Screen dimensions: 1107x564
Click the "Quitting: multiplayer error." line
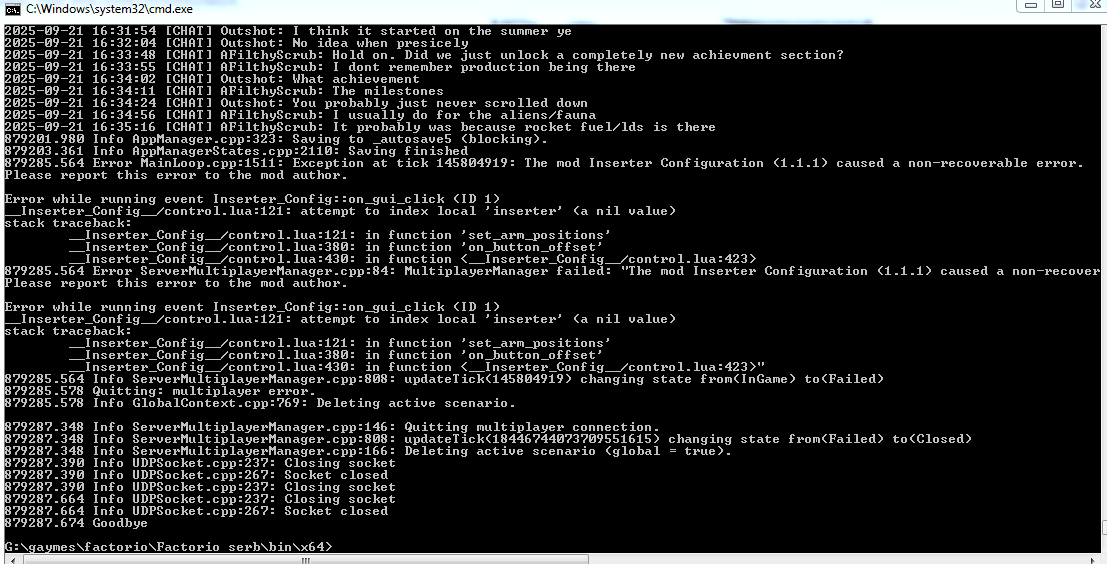click(x=160, y=391)
